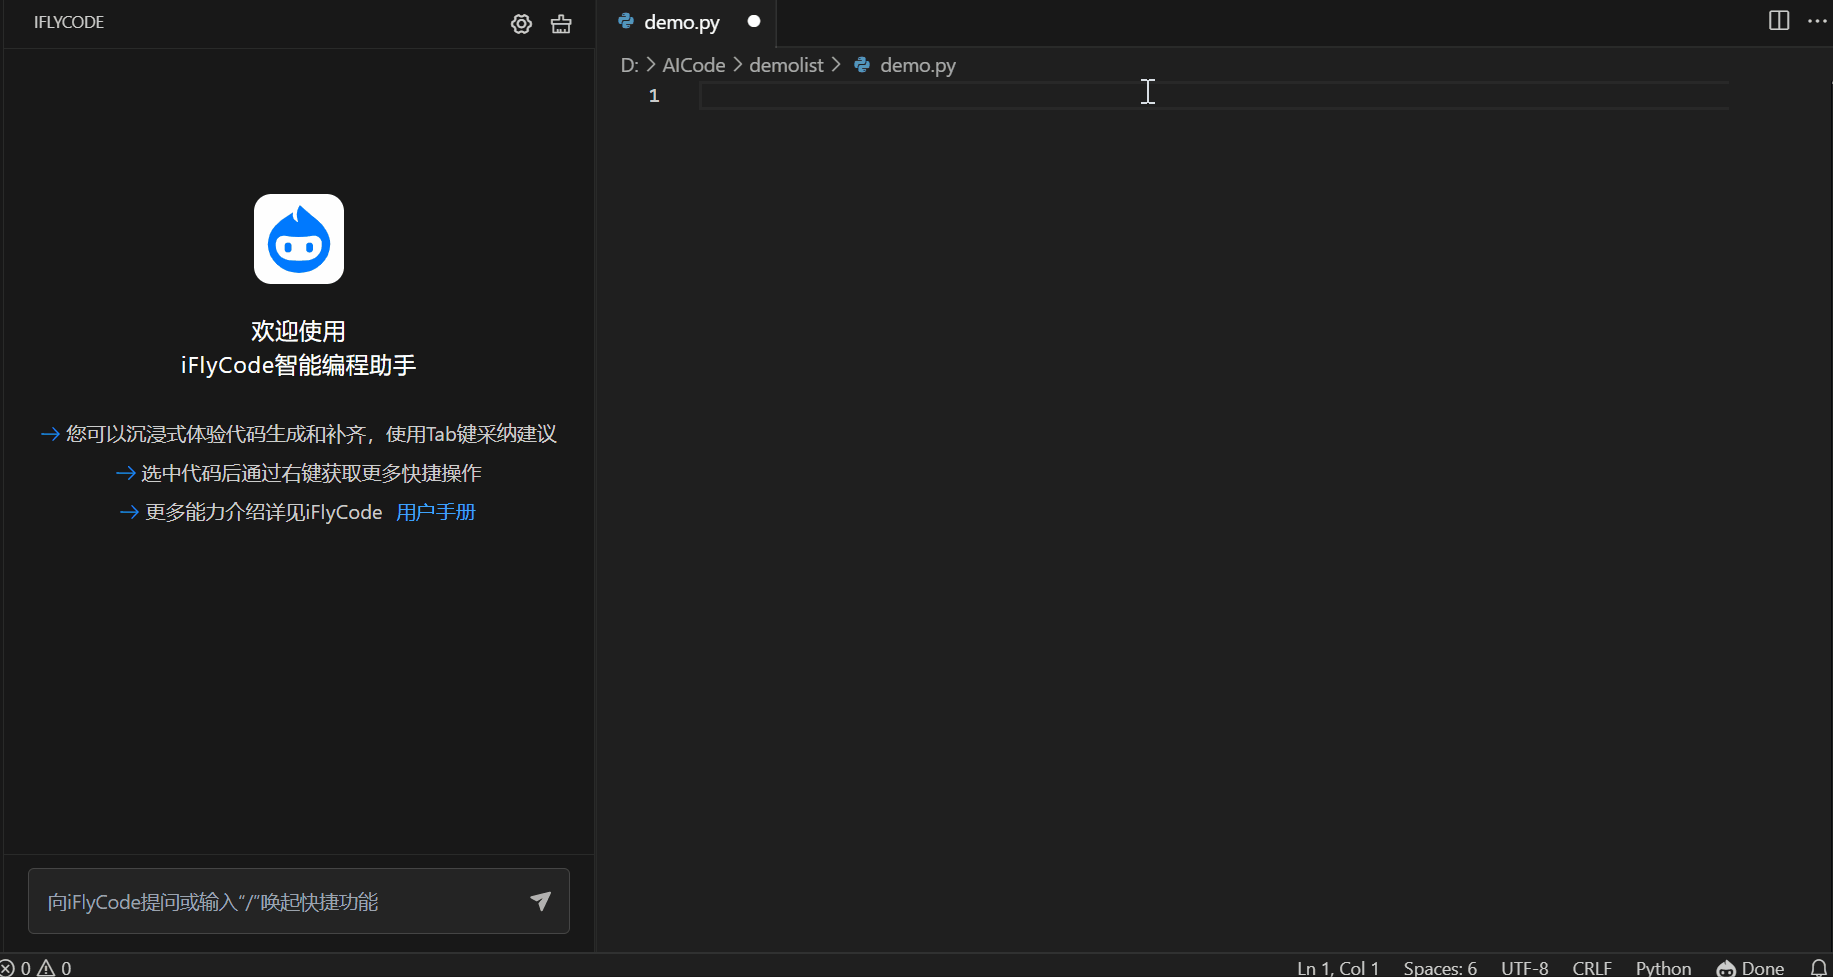Open the notifications bell in status bar
The height and width of the screenshot is (977, 1833).
pyautogui.click(x=1818, y=967)
